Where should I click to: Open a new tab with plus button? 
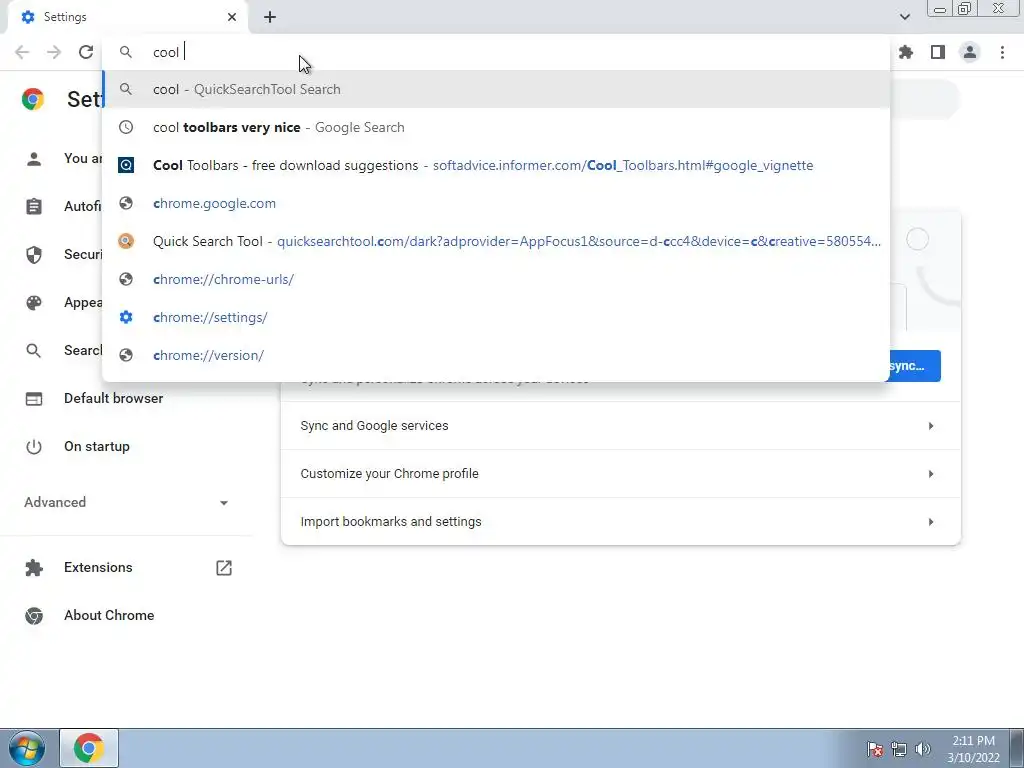click(270, 17)
